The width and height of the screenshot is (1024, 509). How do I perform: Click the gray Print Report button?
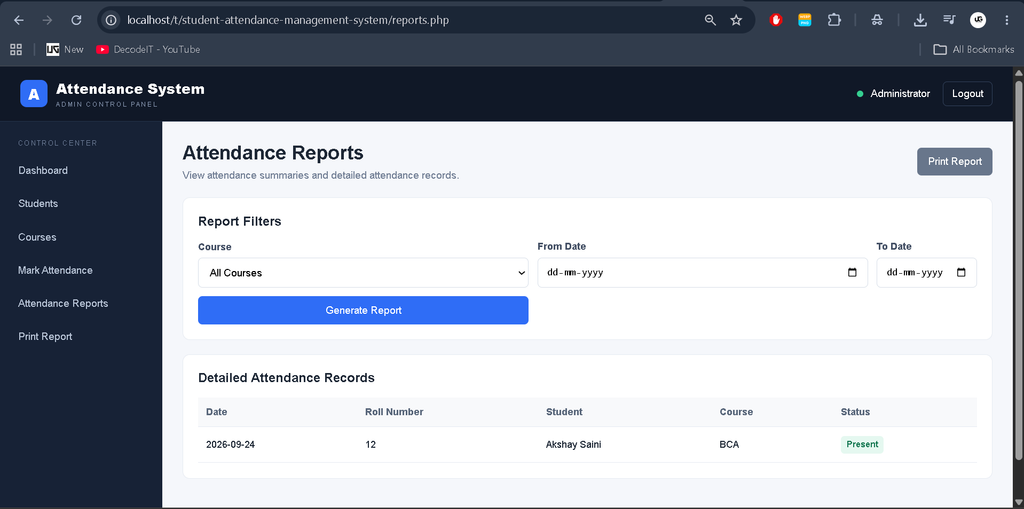[x=955, y=161]
